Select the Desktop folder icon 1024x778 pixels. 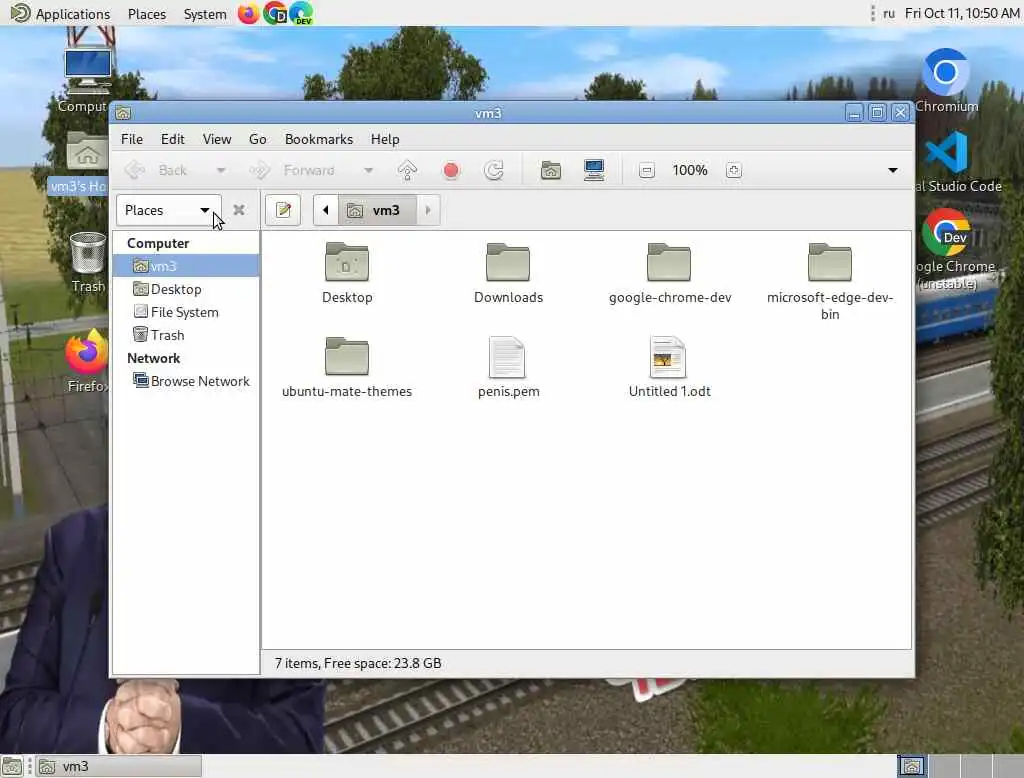point(347,262)
